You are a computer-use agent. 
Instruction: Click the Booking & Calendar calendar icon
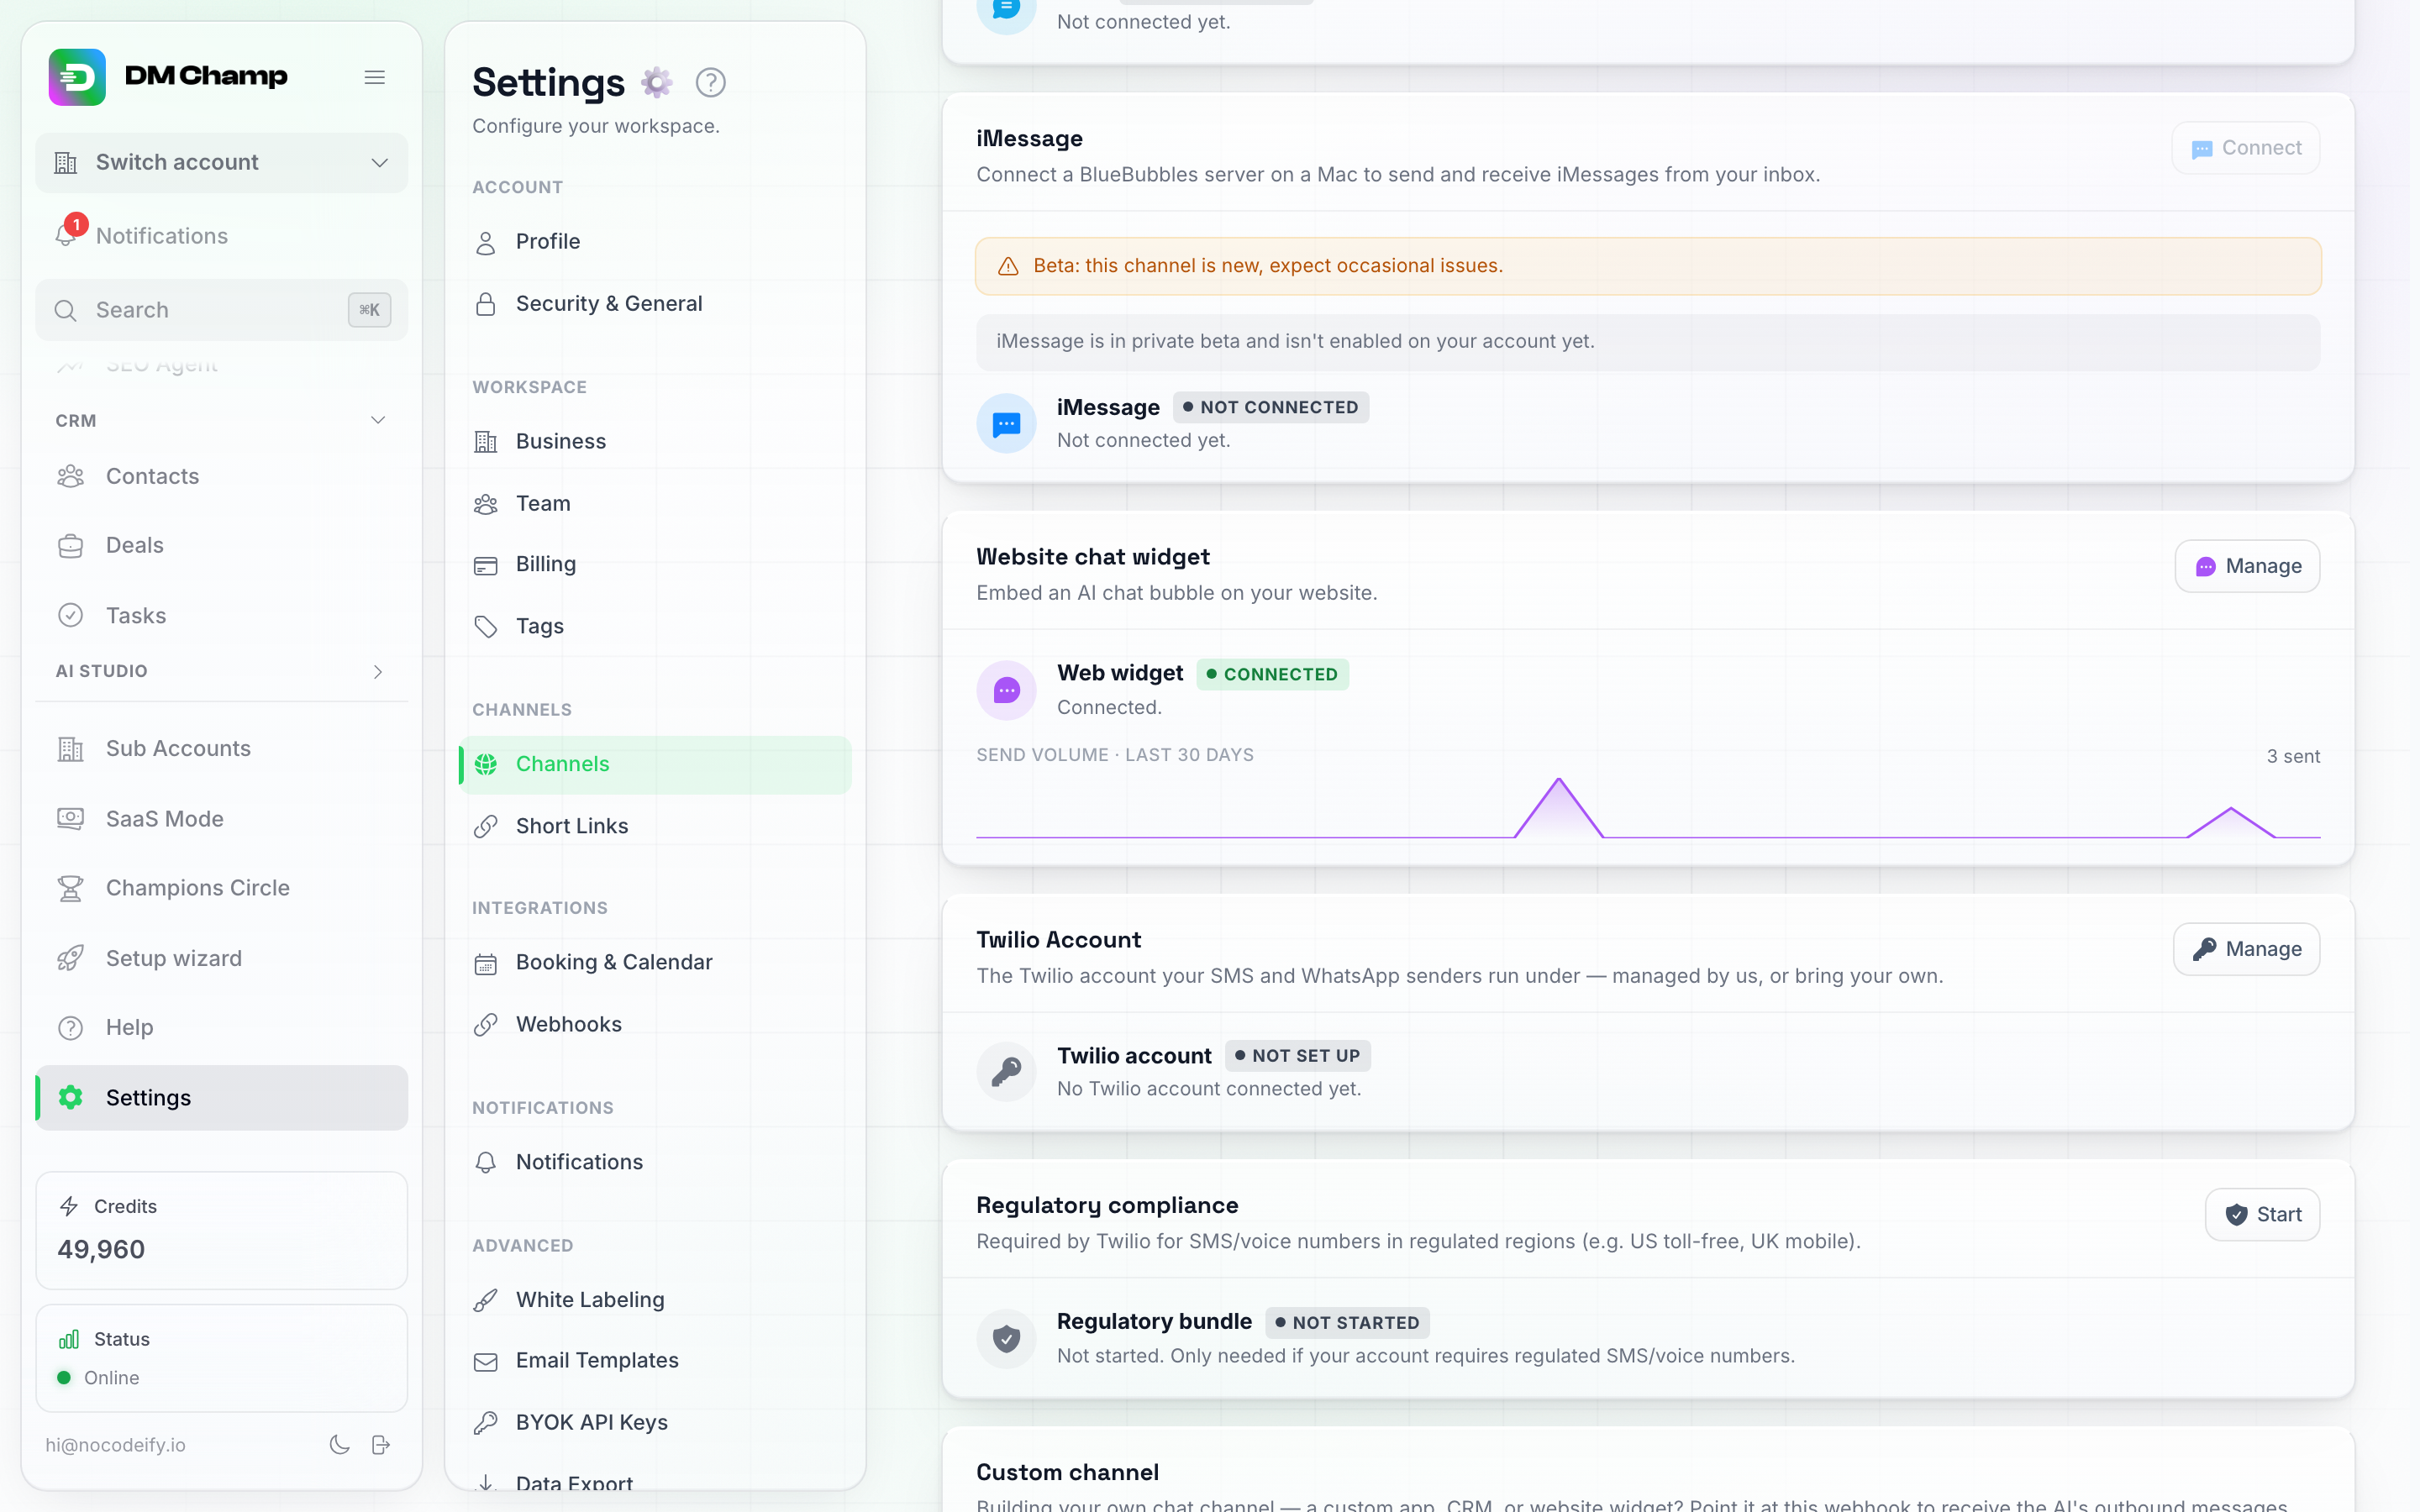click(x=486, y=963)
